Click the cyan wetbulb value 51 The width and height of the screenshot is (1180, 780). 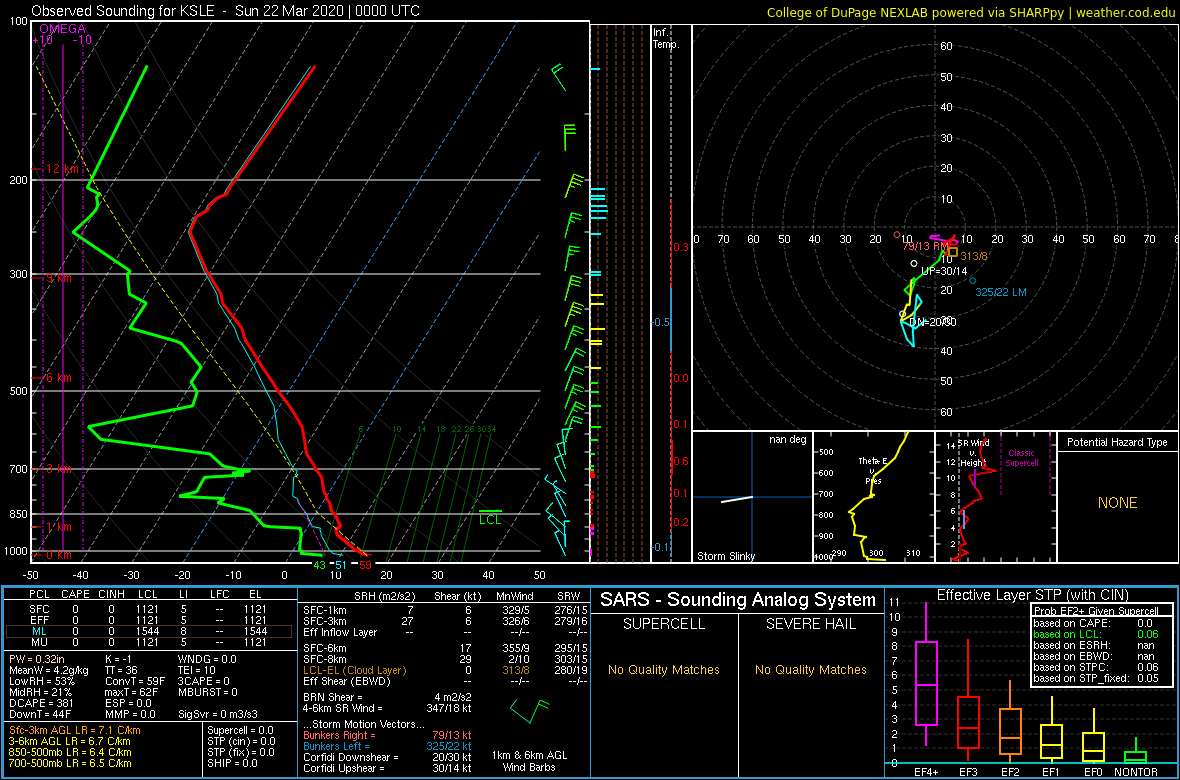341,565
